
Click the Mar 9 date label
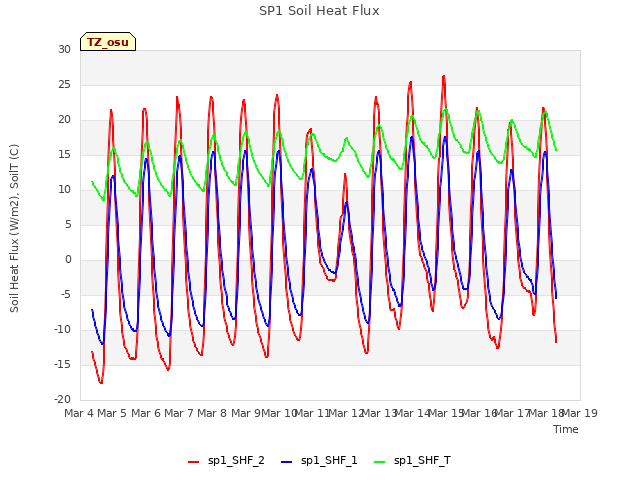point(246,413)
